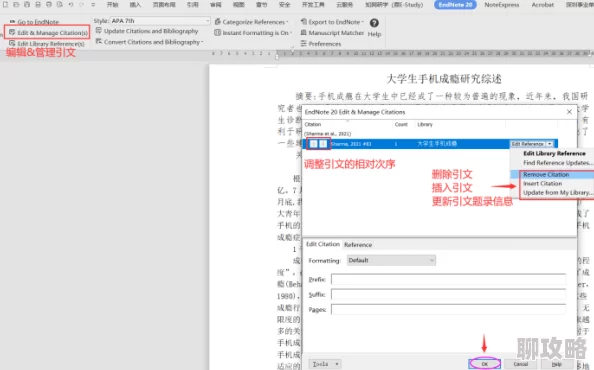Click the open folder icon in quick access toolbar
This screenshot has width=594, height=370.
pos(16,5)
